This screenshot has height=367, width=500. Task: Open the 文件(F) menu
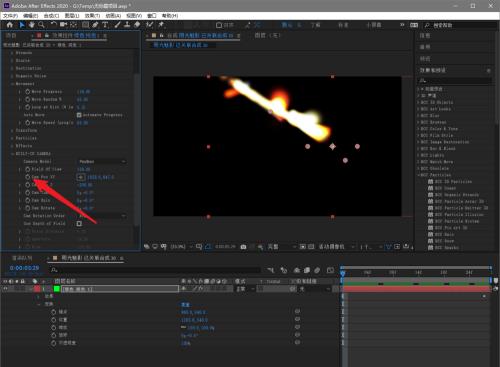click(10, 16)
